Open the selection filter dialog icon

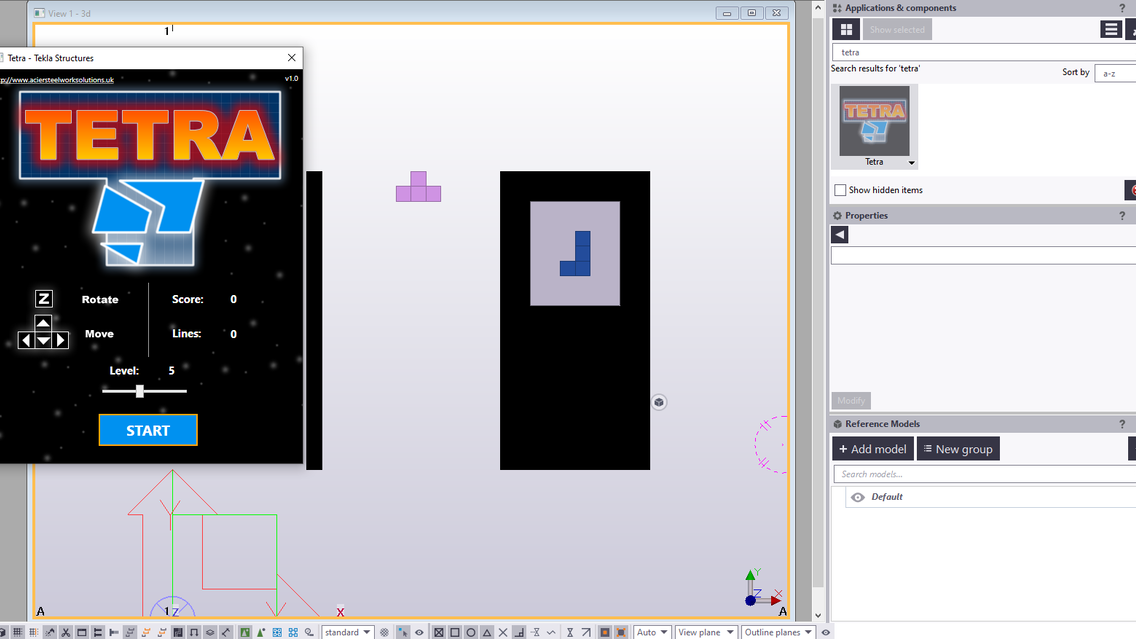[384, 632]
